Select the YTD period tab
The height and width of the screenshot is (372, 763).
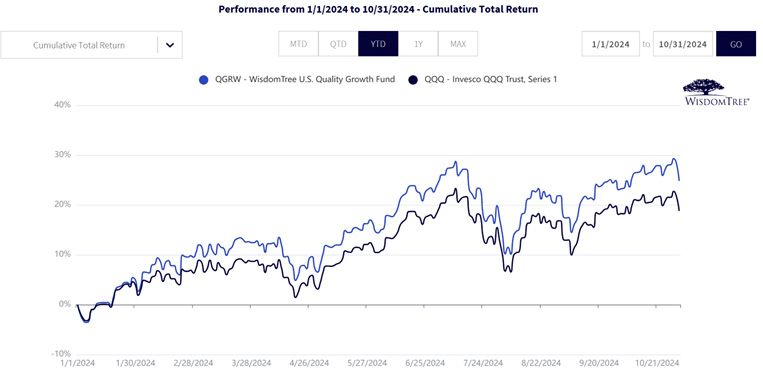[x=378, y=44]
